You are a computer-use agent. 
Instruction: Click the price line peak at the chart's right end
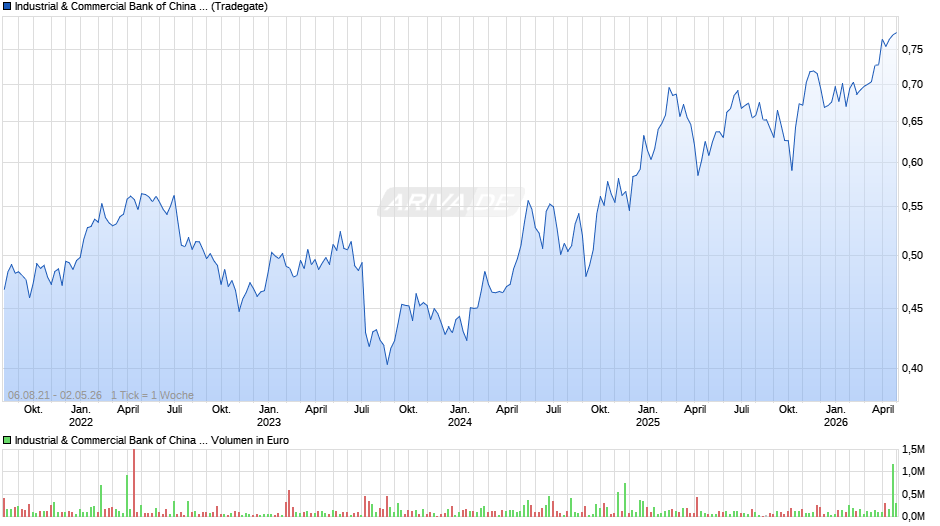click(x=896, y=33)
